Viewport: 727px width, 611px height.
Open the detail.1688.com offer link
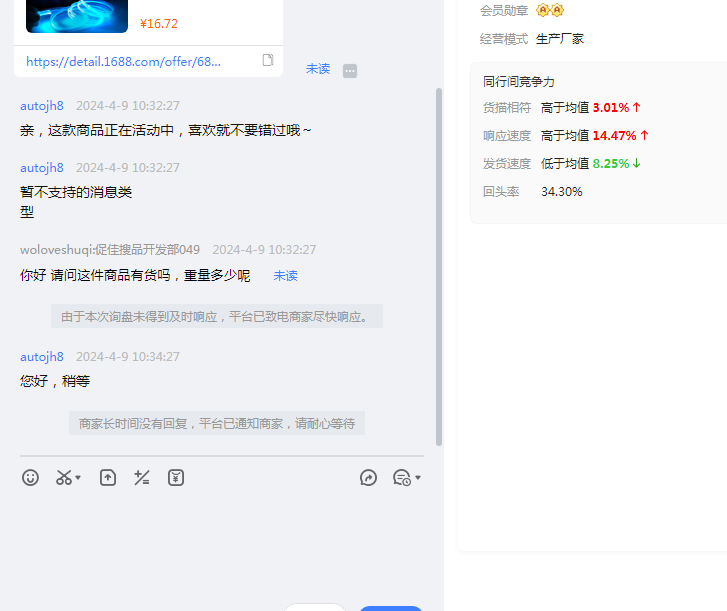(x=123, y=62)
